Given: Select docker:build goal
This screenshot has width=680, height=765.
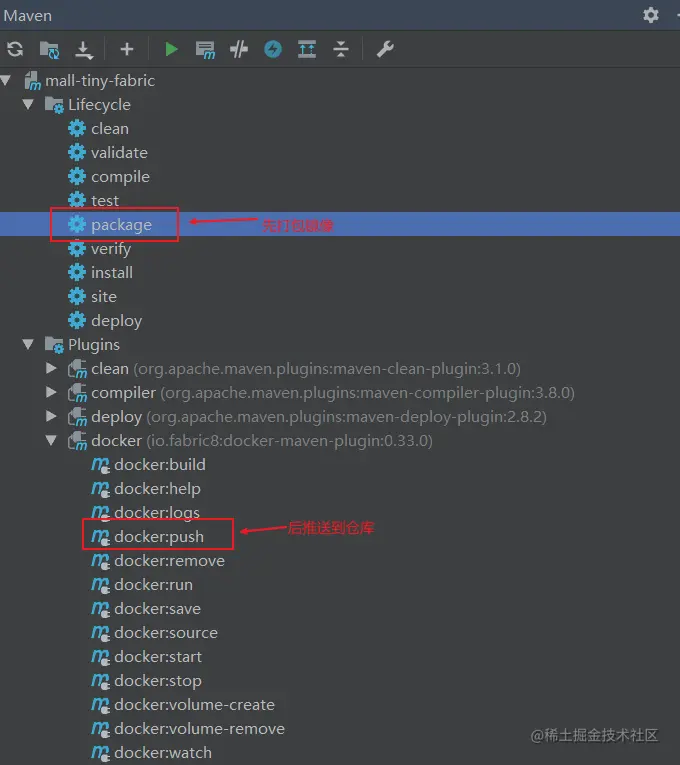Looking at the screenshot, I should tap(160, 464).
